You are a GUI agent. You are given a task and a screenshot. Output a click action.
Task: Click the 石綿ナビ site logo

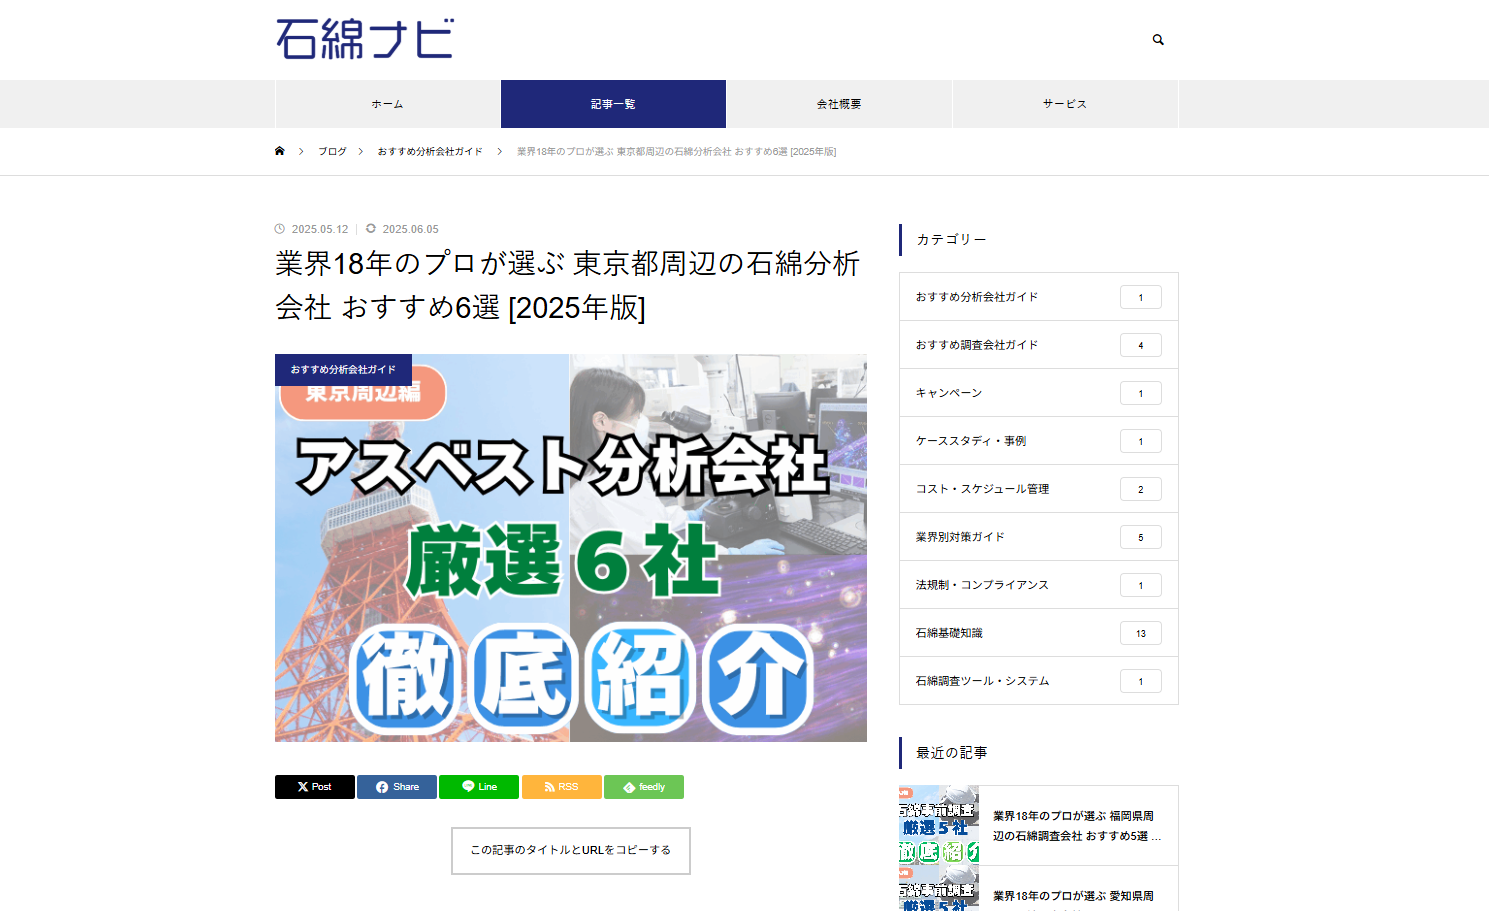[x=364, y=38]
